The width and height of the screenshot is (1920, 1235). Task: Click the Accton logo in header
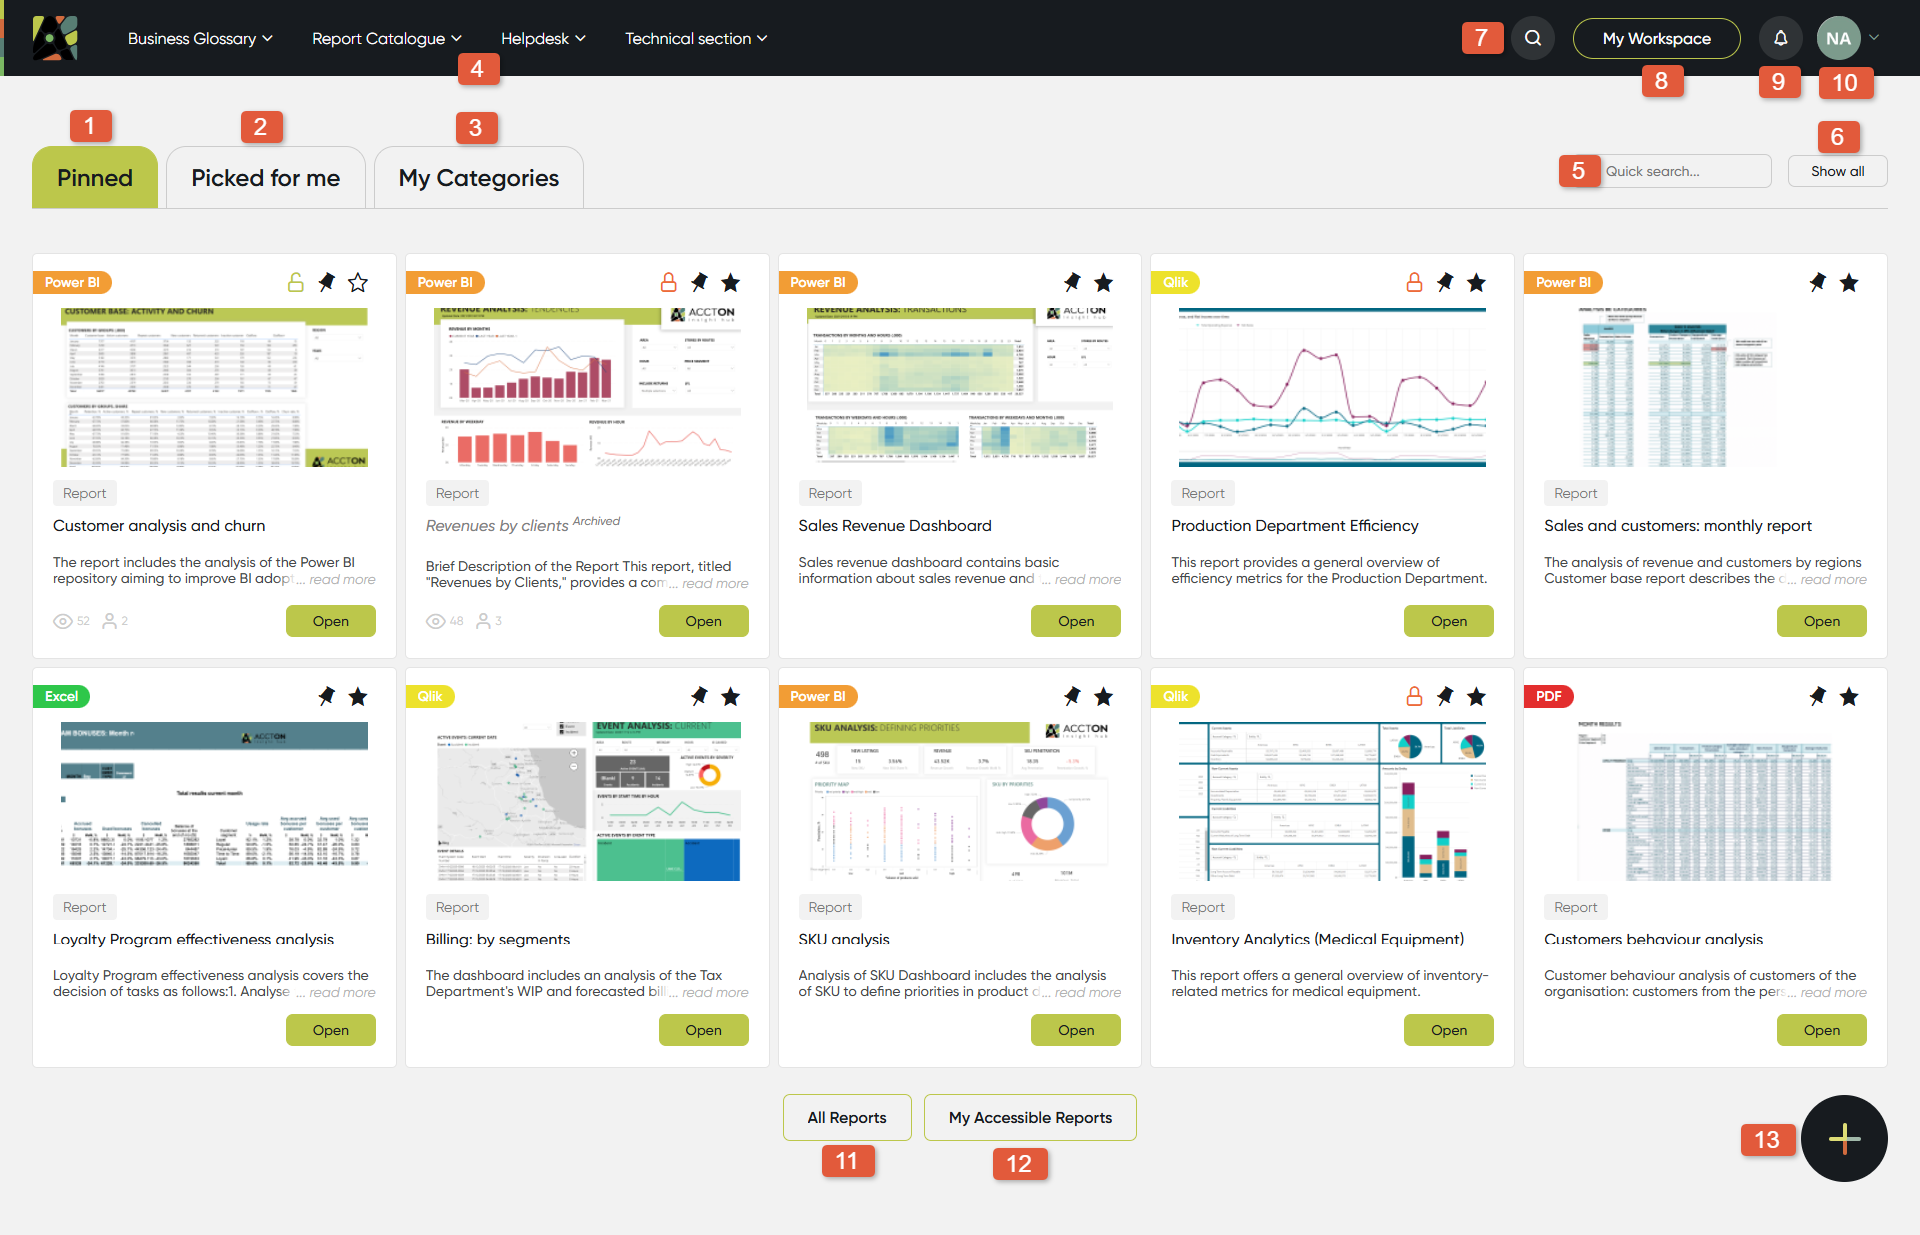pyautogui.click(x=55, y=38)
